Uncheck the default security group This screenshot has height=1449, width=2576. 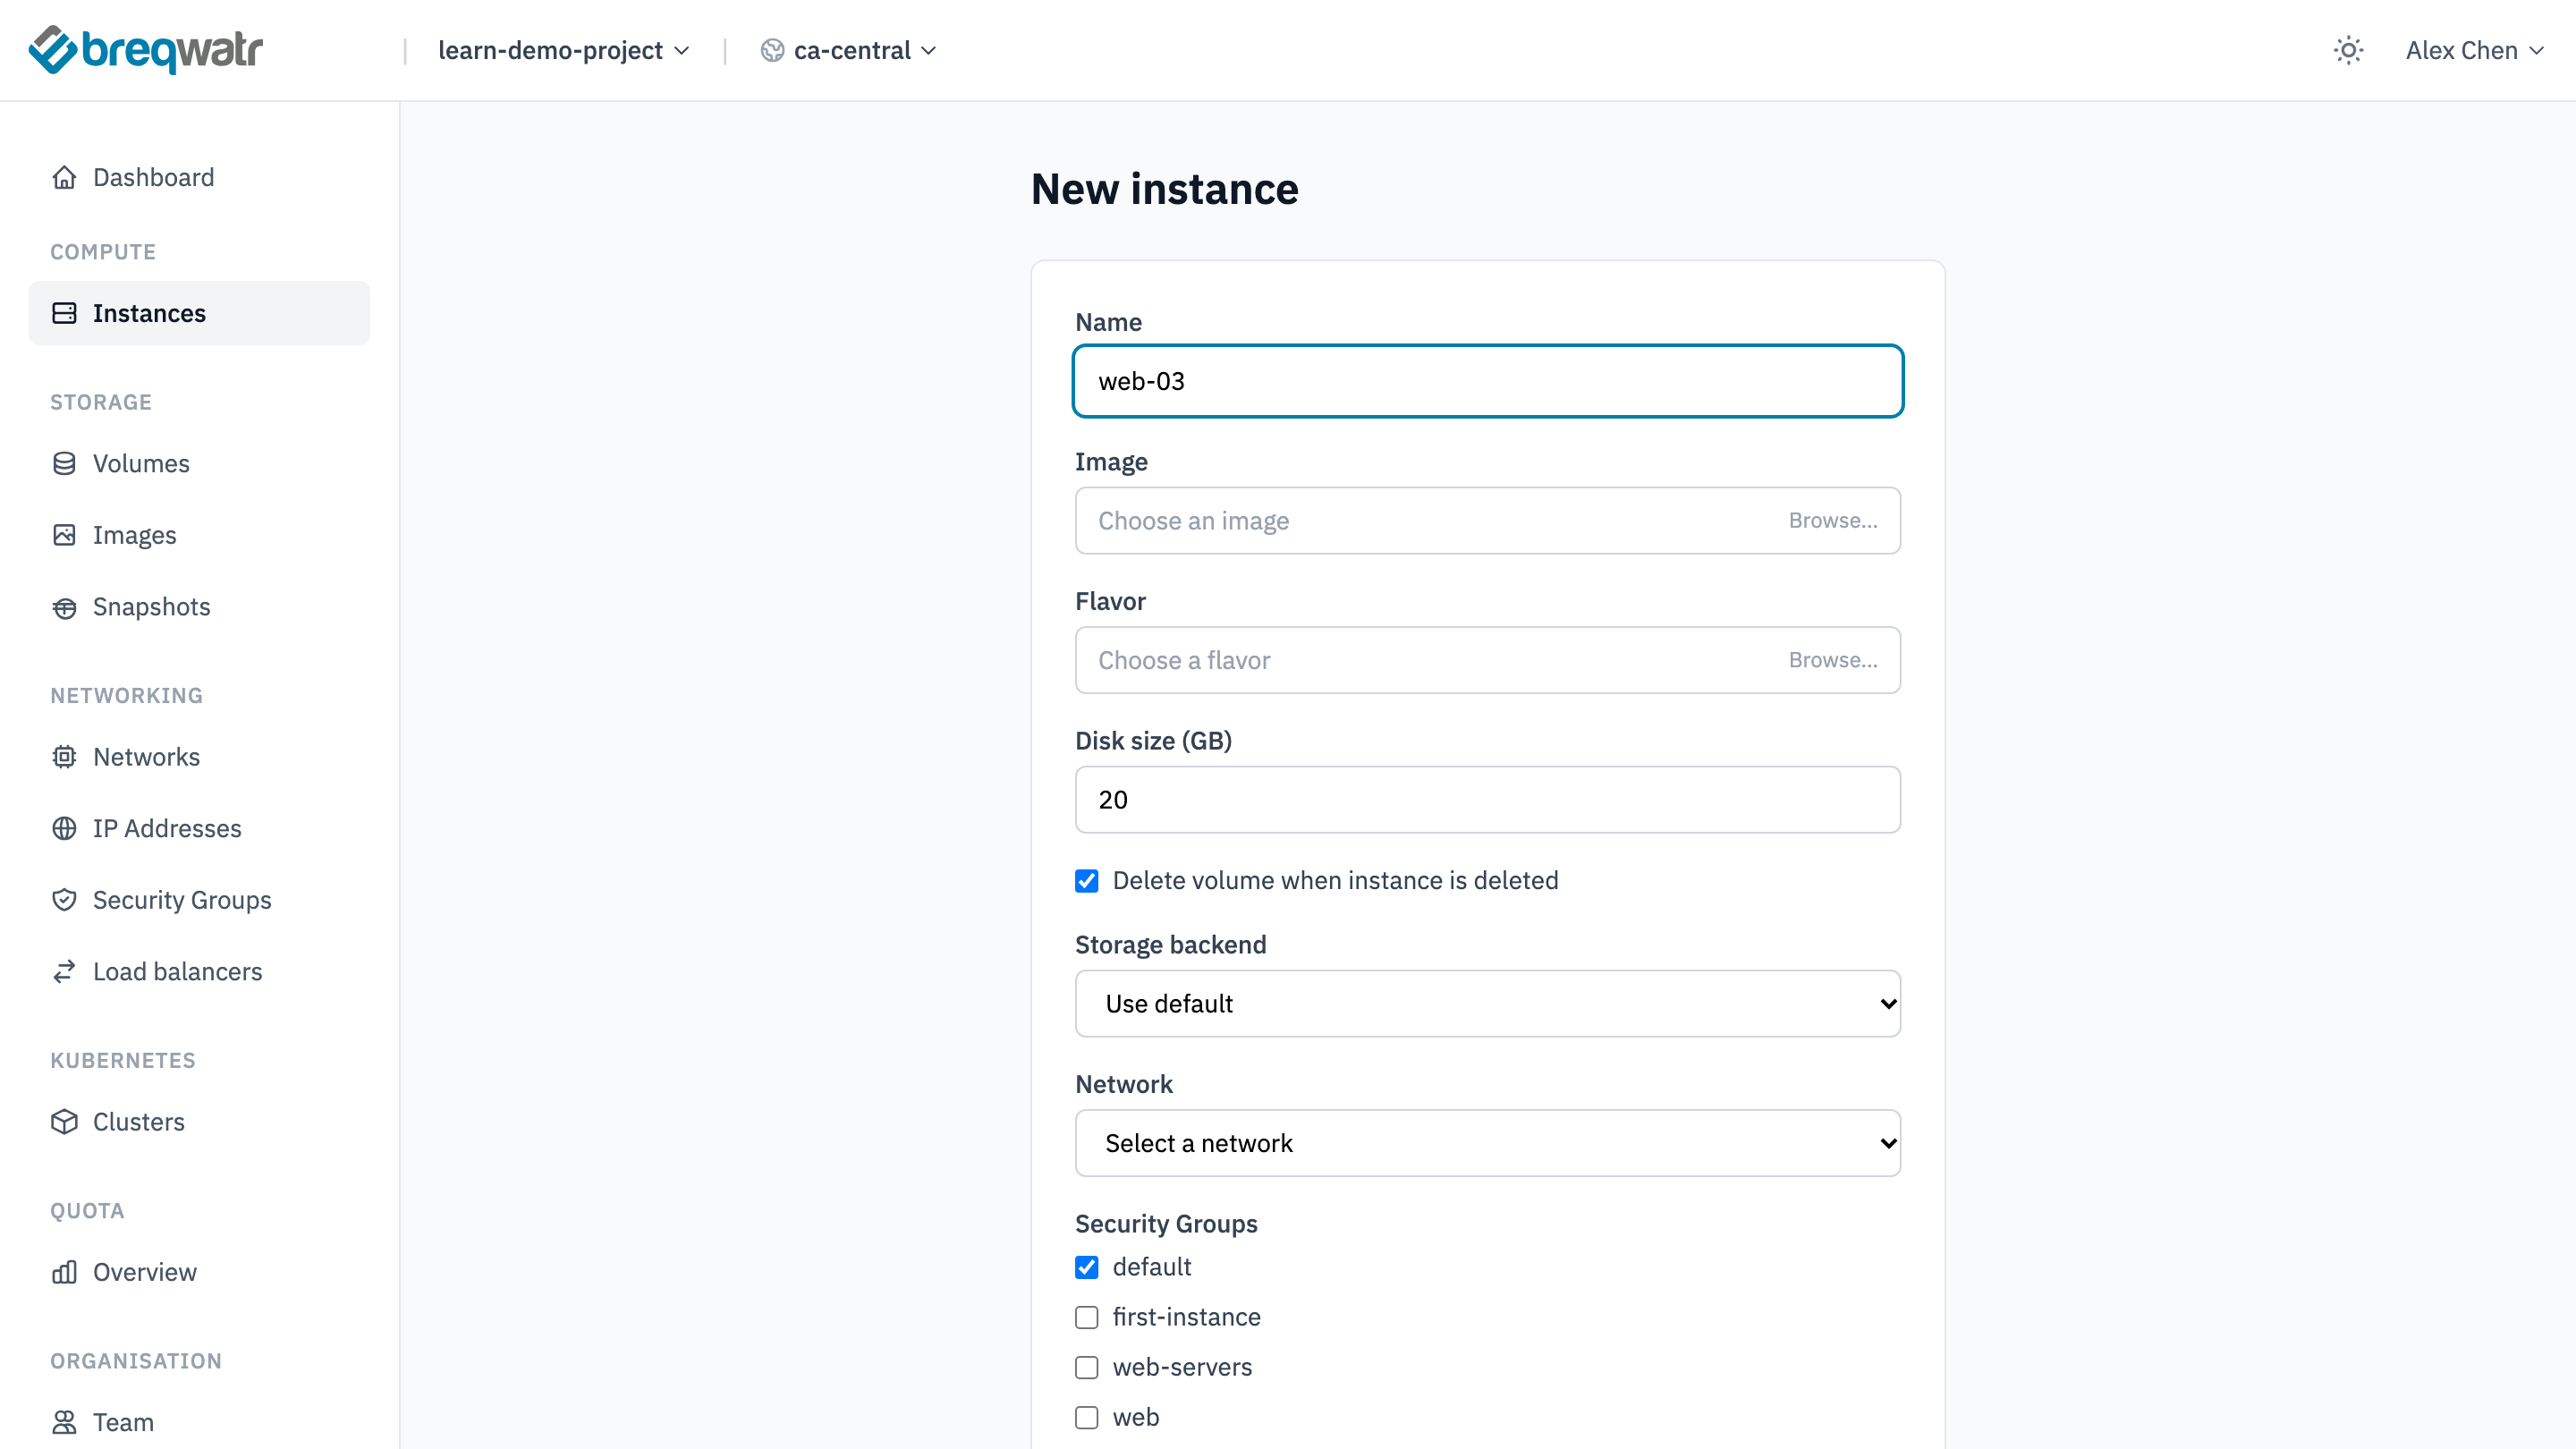click(x=1087, y=1267)
